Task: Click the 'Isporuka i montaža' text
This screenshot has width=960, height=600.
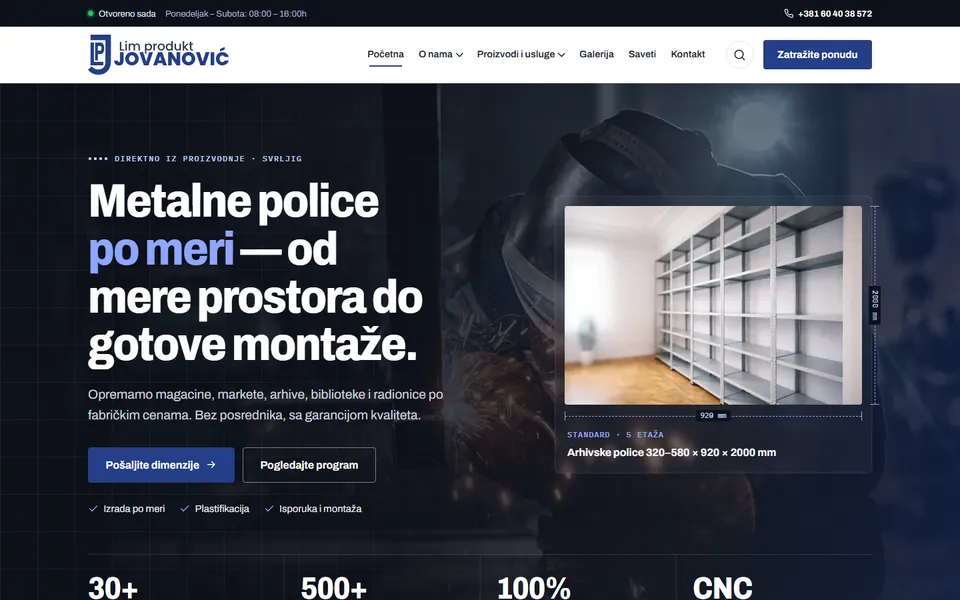Action: (x=320, y=508)
